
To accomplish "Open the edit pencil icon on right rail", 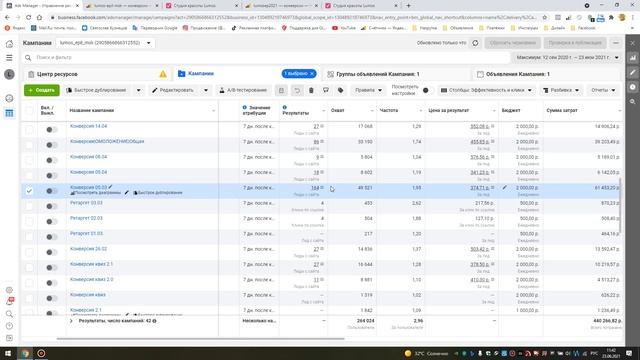I will pos(633,72).
